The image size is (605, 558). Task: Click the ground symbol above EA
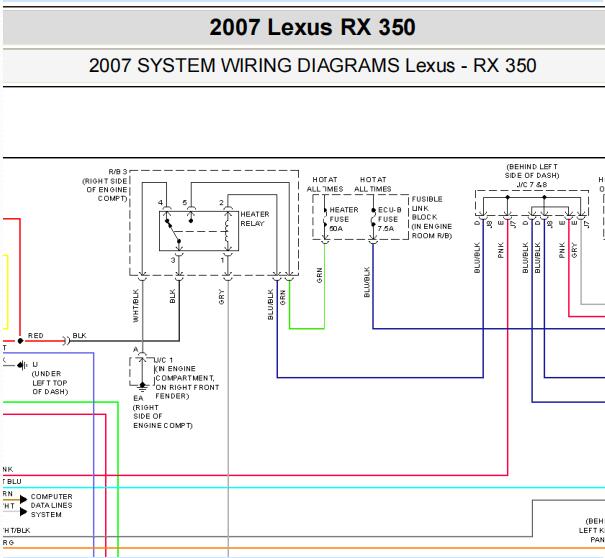(x=142, y=387)
